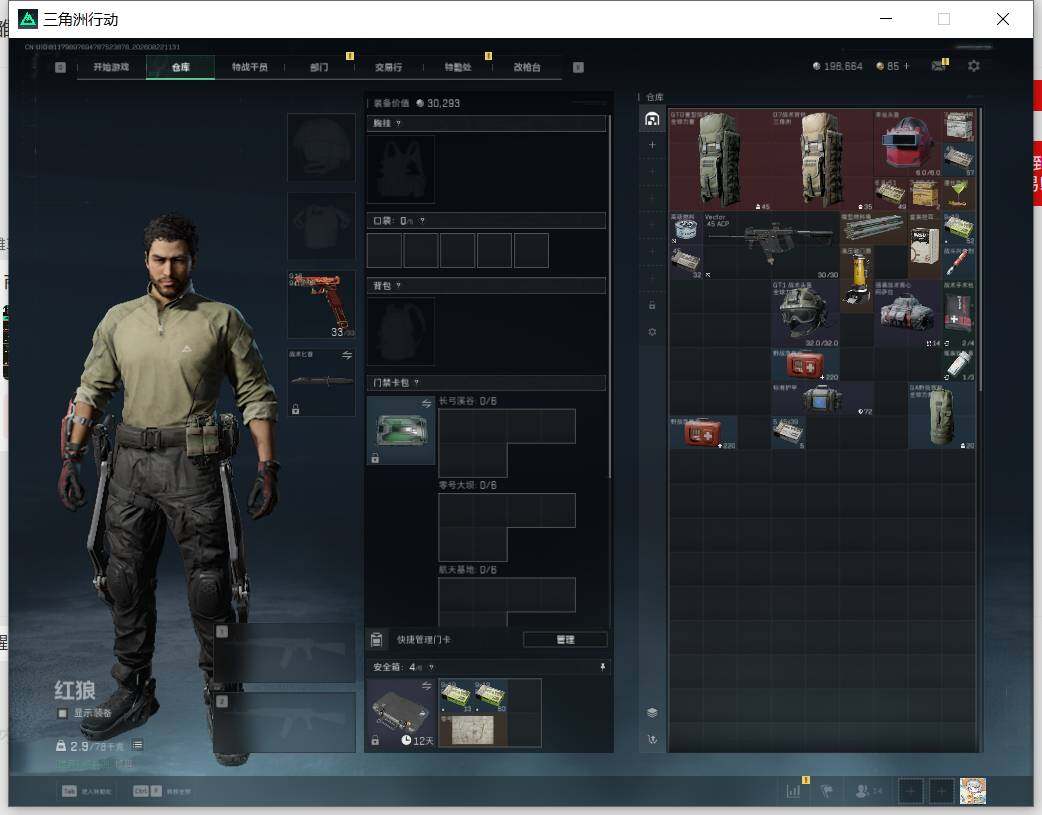Viewport: 1042px width, 815px height.
Task: Click the red pistol in the sidearm slot
Action: click(x=321, y=304)
